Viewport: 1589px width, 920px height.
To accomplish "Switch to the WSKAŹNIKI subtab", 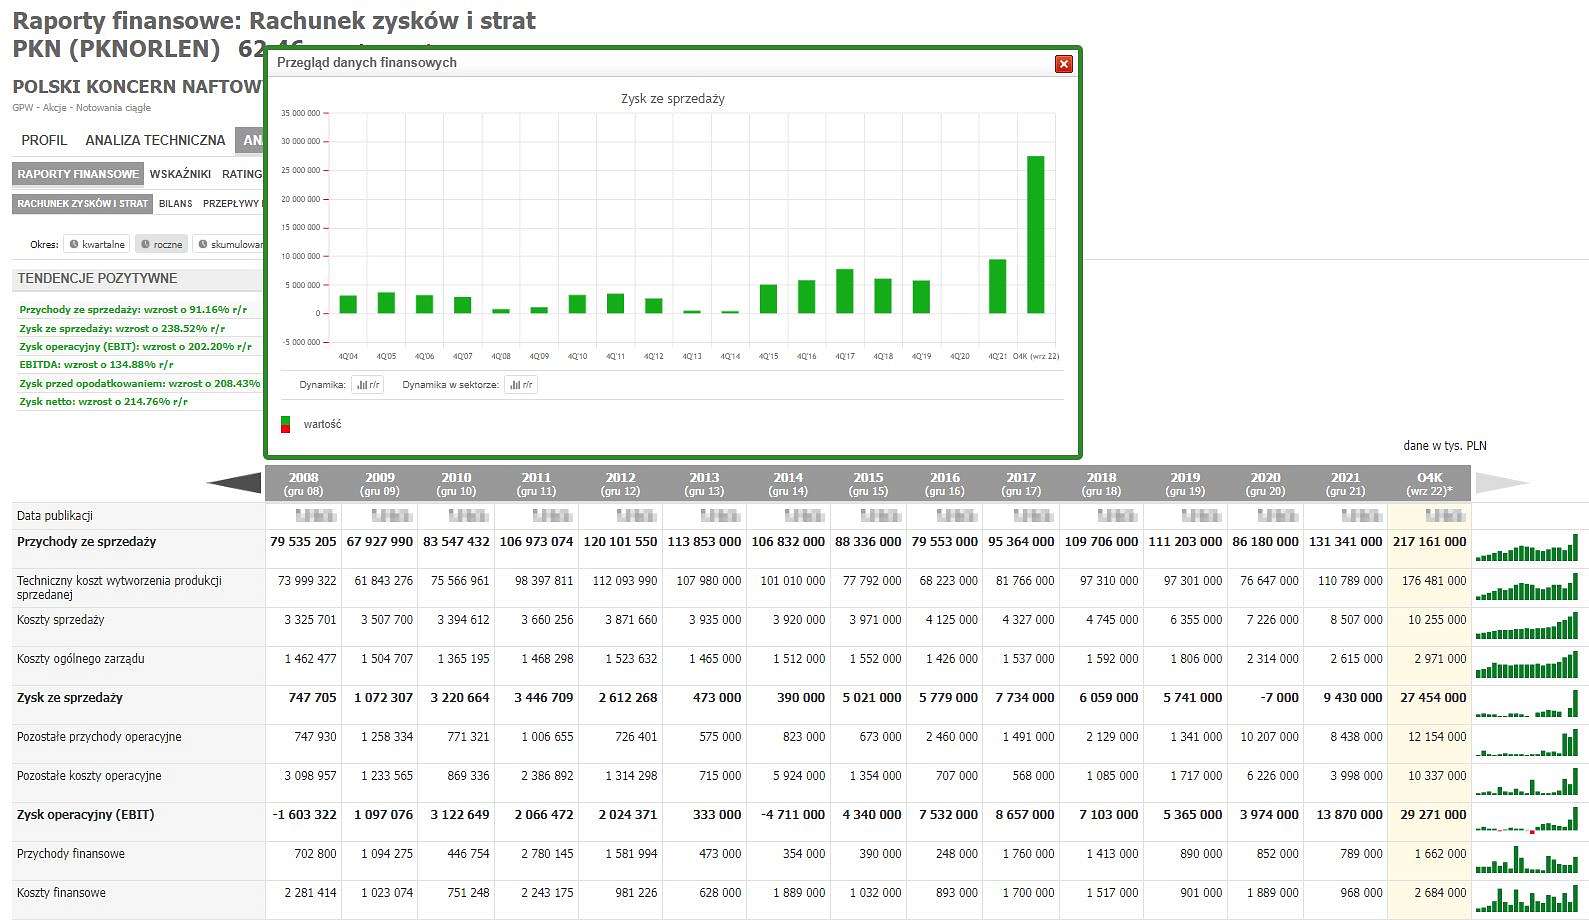I will point(180,174).
